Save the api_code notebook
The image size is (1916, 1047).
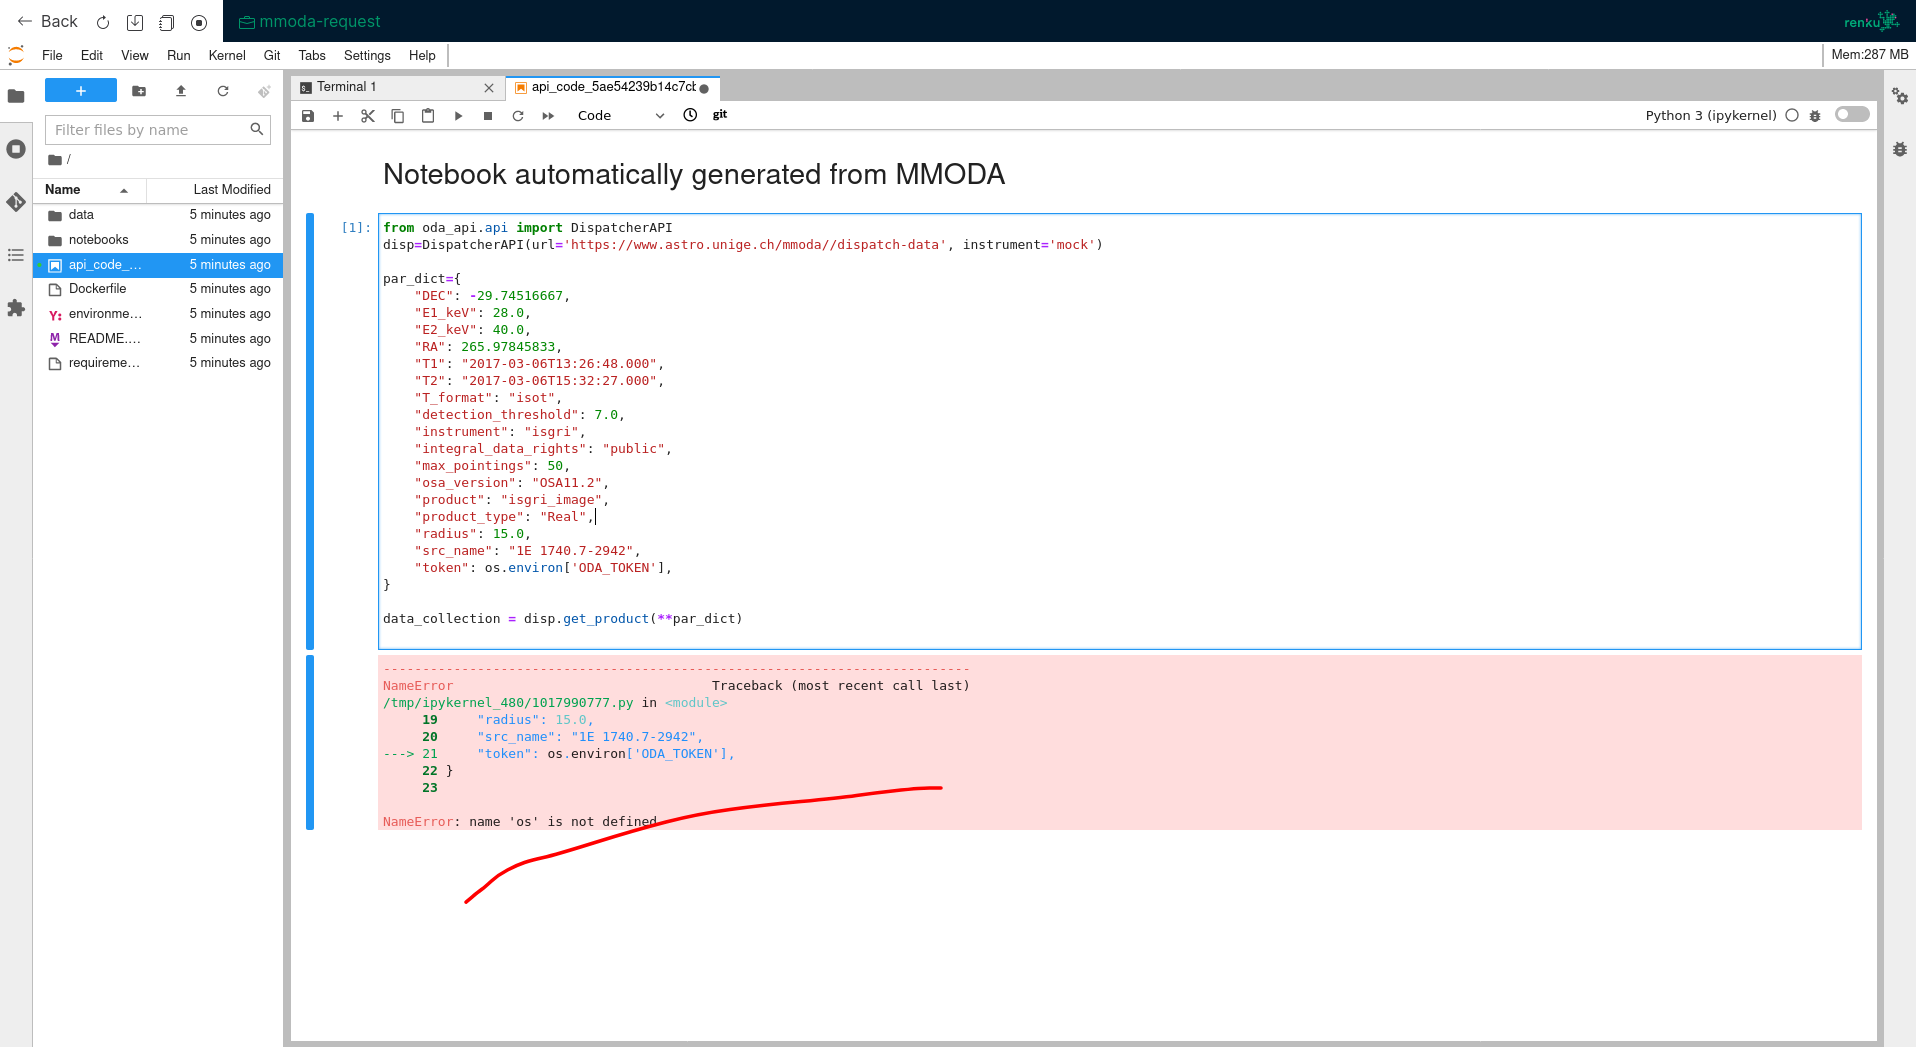(308, 115)
